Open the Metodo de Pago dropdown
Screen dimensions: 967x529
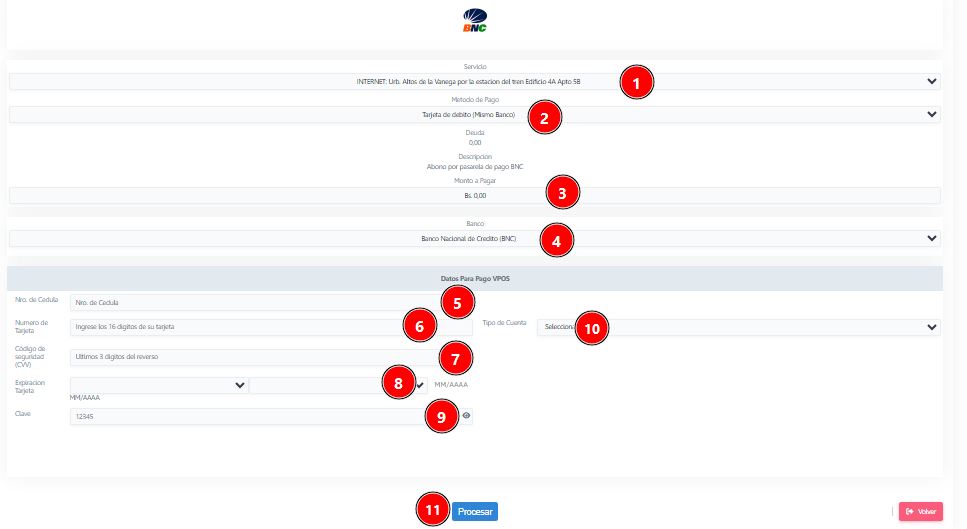(x=300, y=115)
